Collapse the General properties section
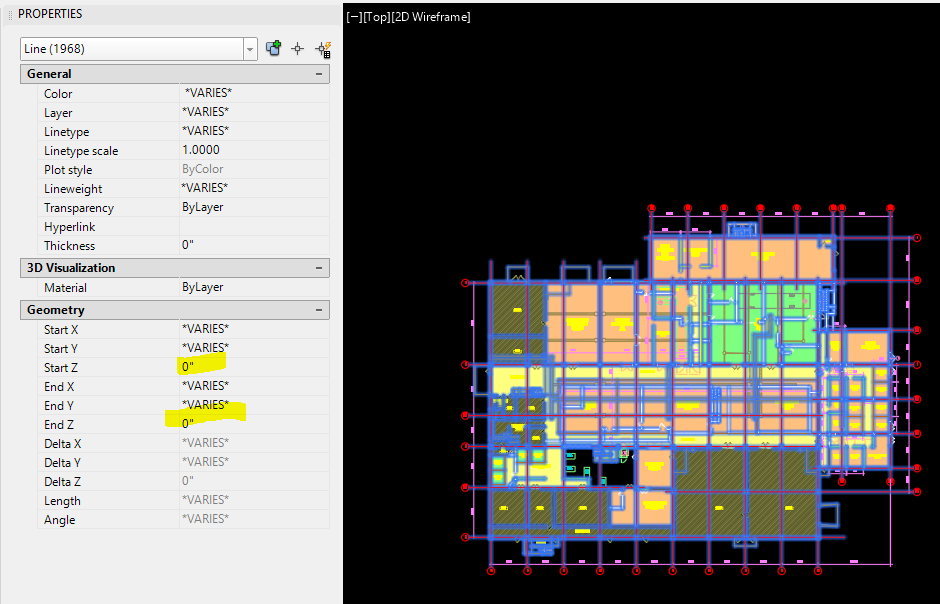 coord(320,73)
